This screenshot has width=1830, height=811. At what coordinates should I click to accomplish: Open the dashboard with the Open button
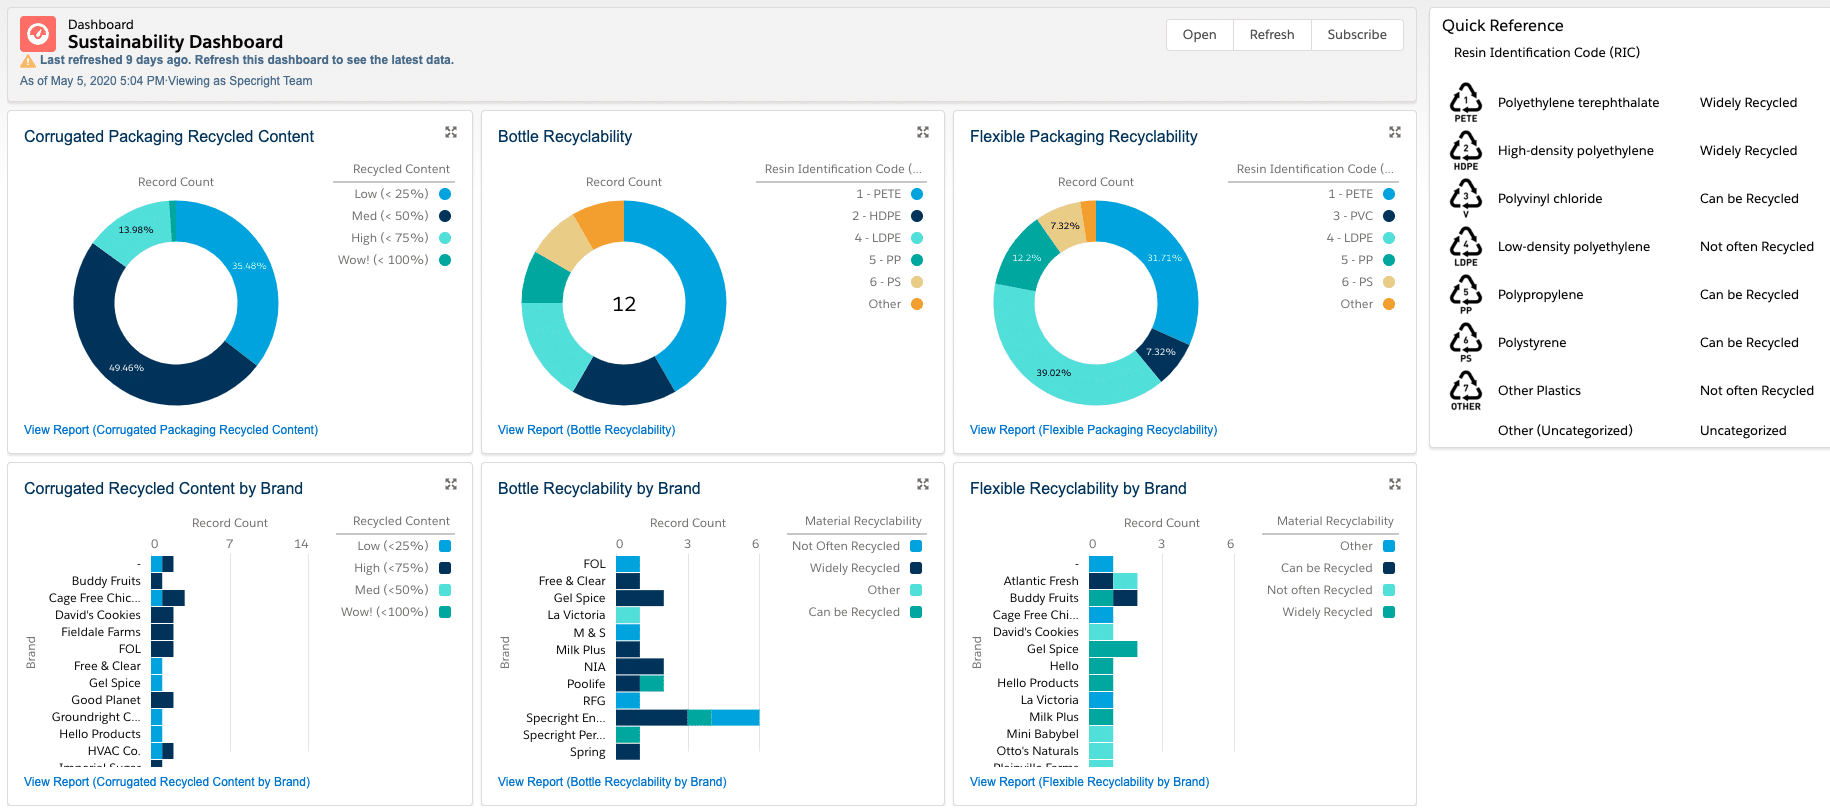(x=1200, y=35)
